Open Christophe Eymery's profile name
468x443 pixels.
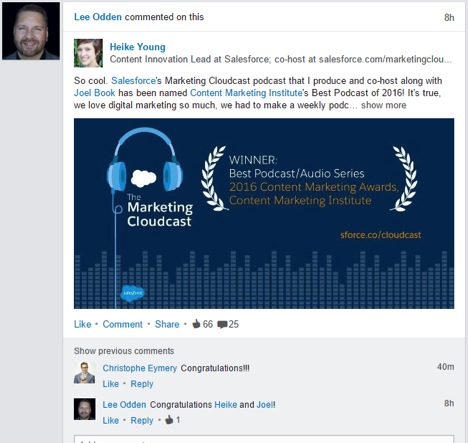(140, 368)
